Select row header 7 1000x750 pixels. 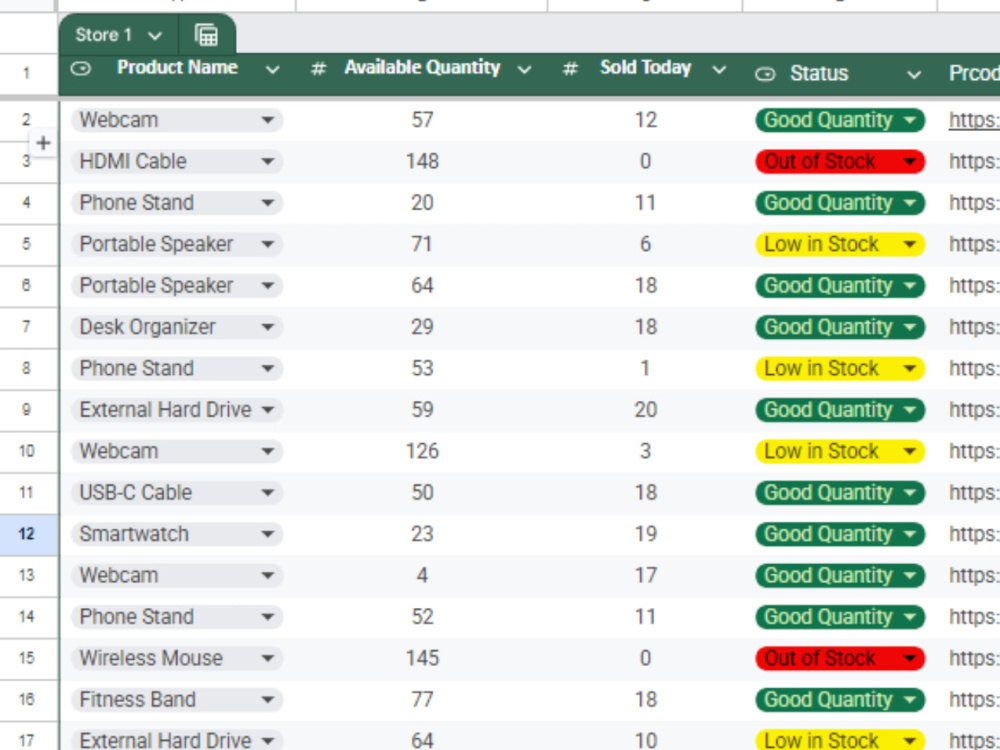pyautogui.click(x=28, y=327)
